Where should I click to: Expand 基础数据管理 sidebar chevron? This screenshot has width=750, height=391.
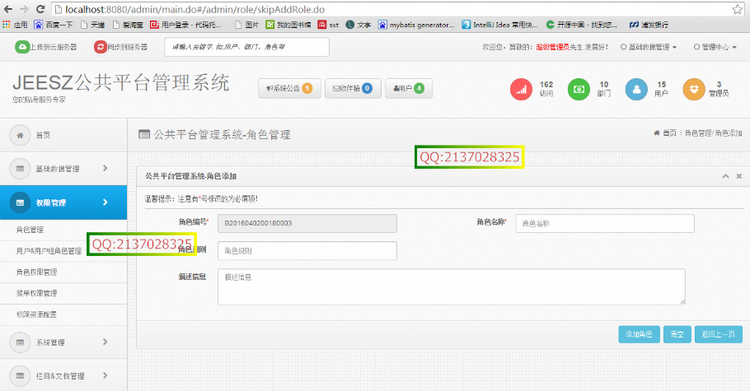tap(105, 168)
